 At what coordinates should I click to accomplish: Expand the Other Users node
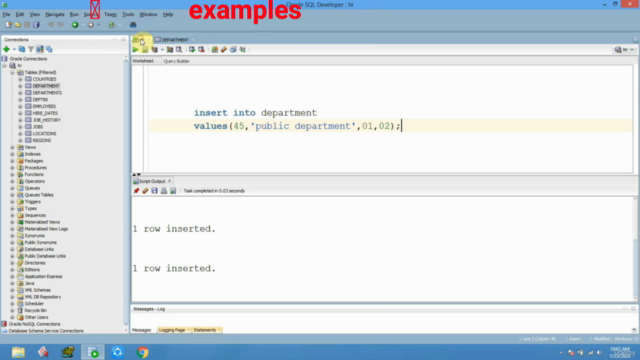click(x=13, y=317)
